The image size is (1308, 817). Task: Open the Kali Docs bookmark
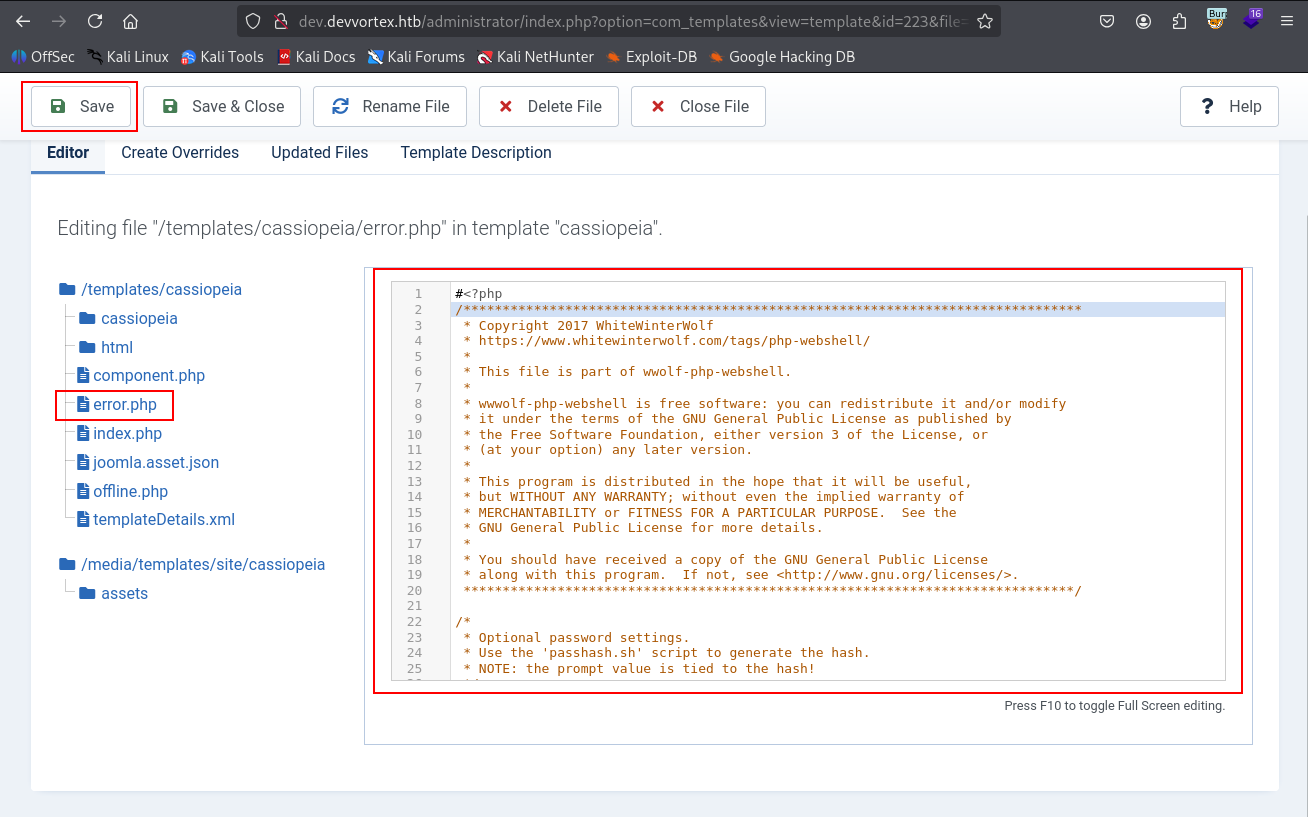click(x=316, y=57)
